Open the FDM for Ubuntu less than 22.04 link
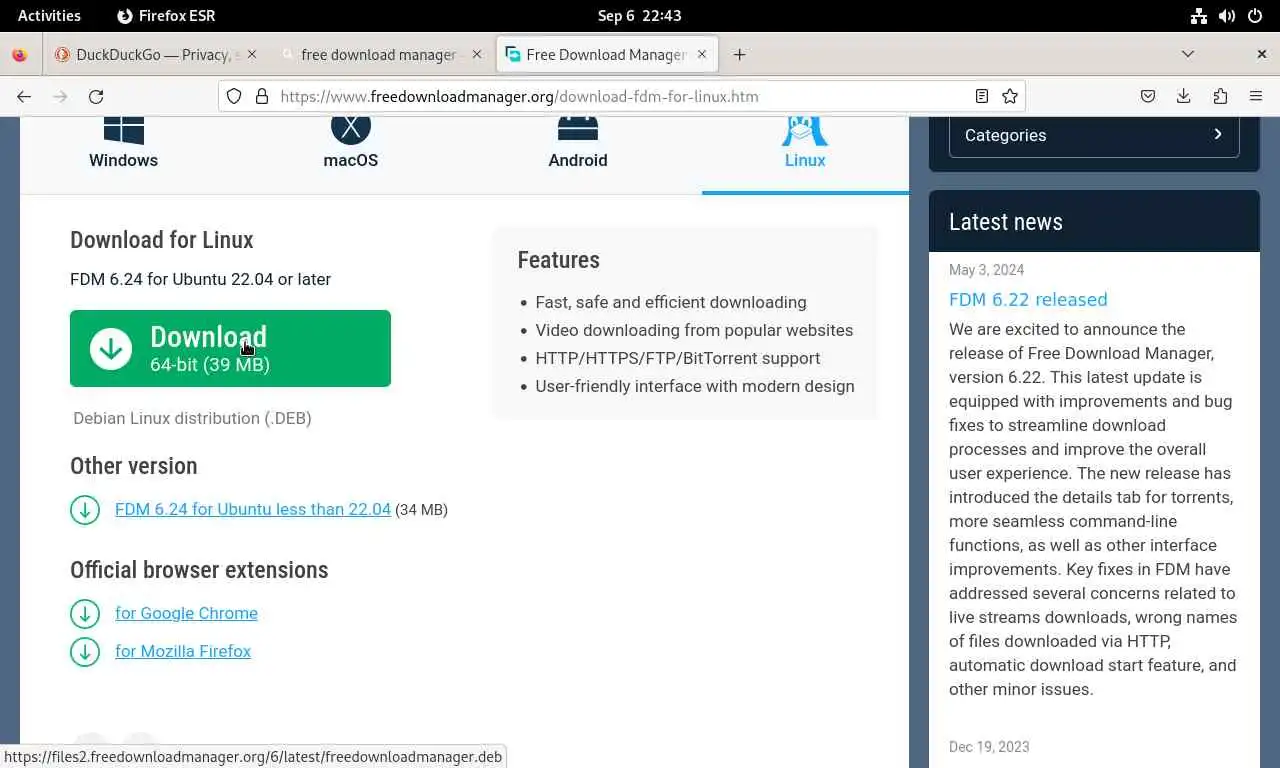Screen dimensions: 1280x768 (x=253, y=509)
